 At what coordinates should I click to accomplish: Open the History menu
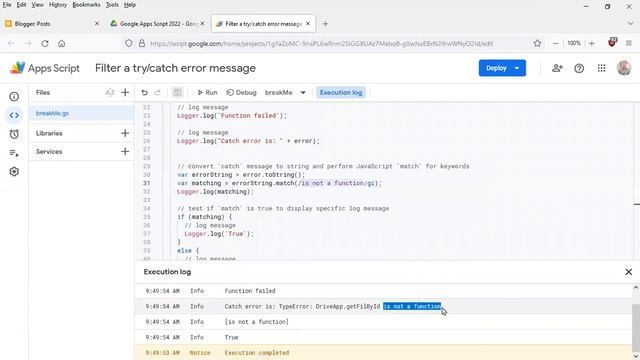(x=58, y=5)
